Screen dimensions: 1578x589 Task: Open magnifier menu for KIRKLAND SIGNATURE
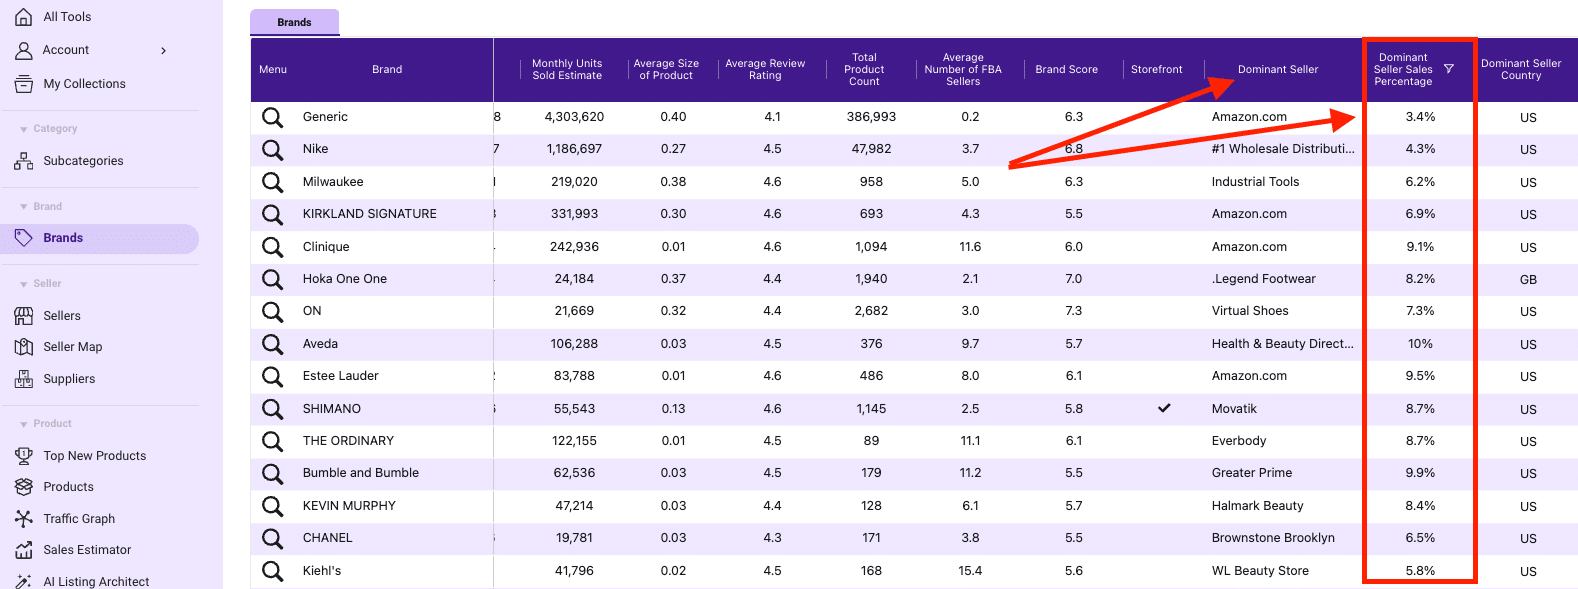click(272, 214)
